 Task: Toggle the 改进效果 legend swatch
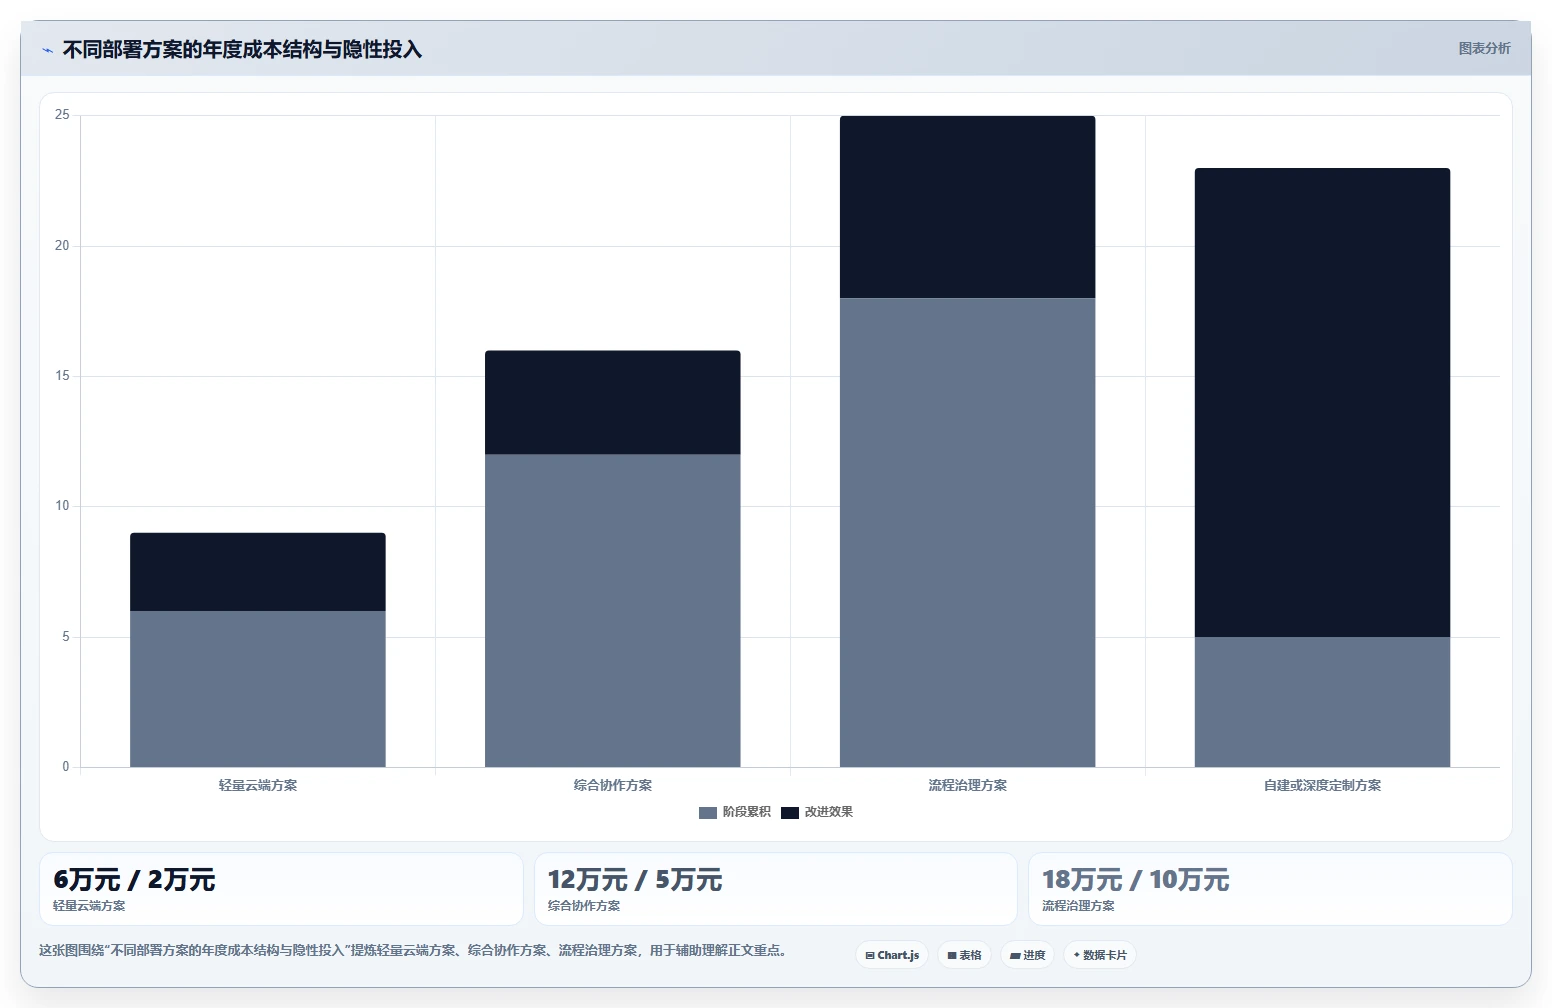(790, 812)
